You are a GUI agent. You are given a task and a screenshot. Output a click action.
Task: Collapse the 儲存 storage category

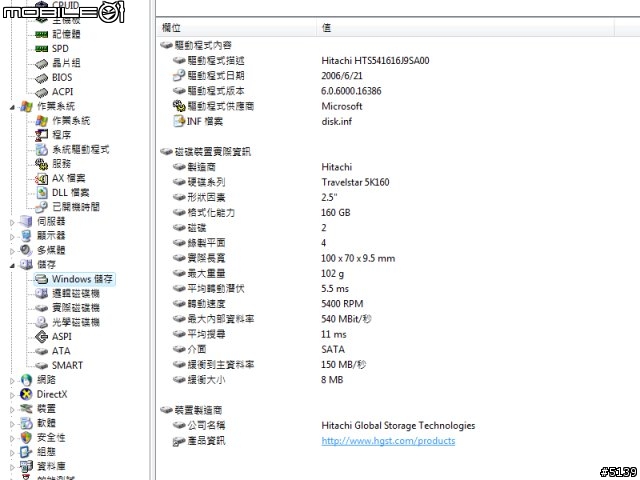coord(12,266)
